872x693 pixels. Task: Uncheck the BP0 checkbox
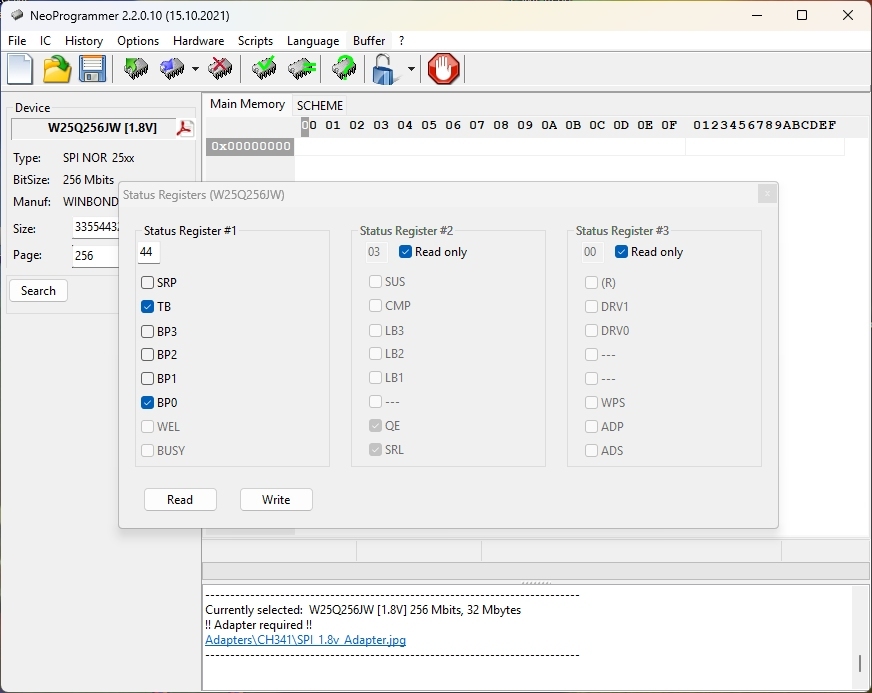(147, 402)
